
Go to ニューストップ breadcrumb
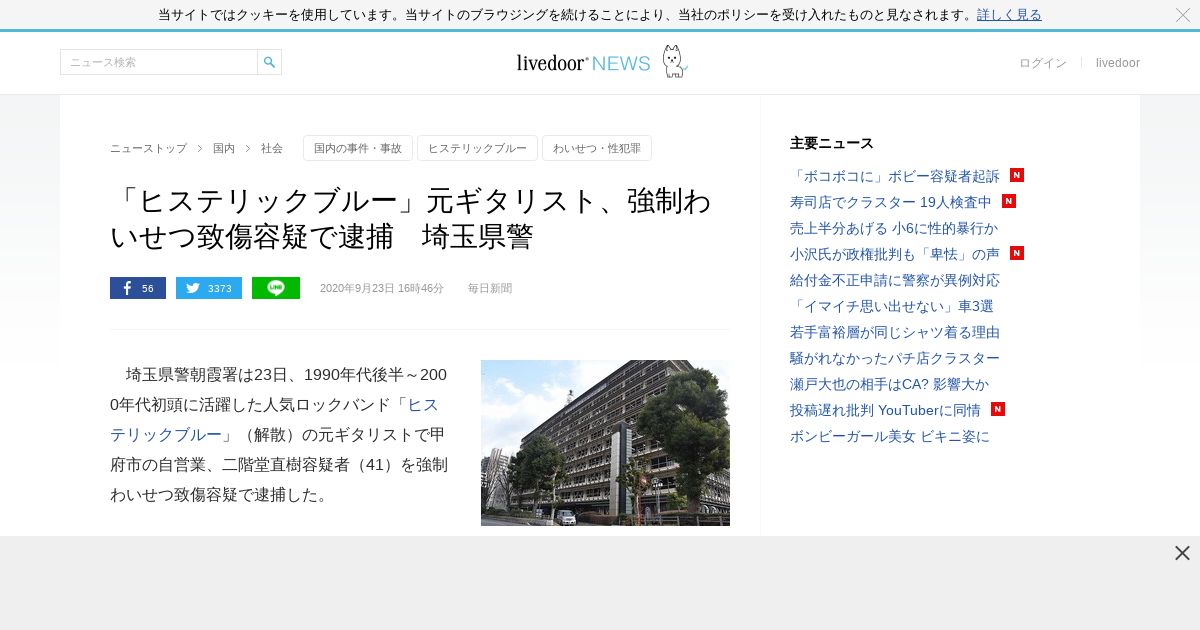[148, 148]
